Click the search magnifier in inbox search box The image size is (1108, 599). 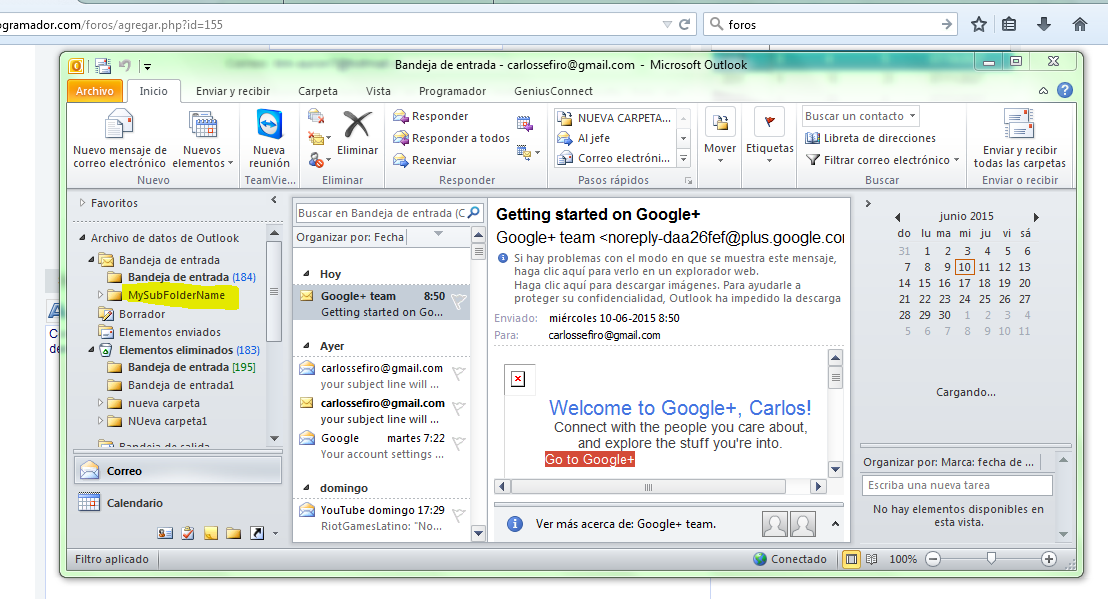click(474, 212)
